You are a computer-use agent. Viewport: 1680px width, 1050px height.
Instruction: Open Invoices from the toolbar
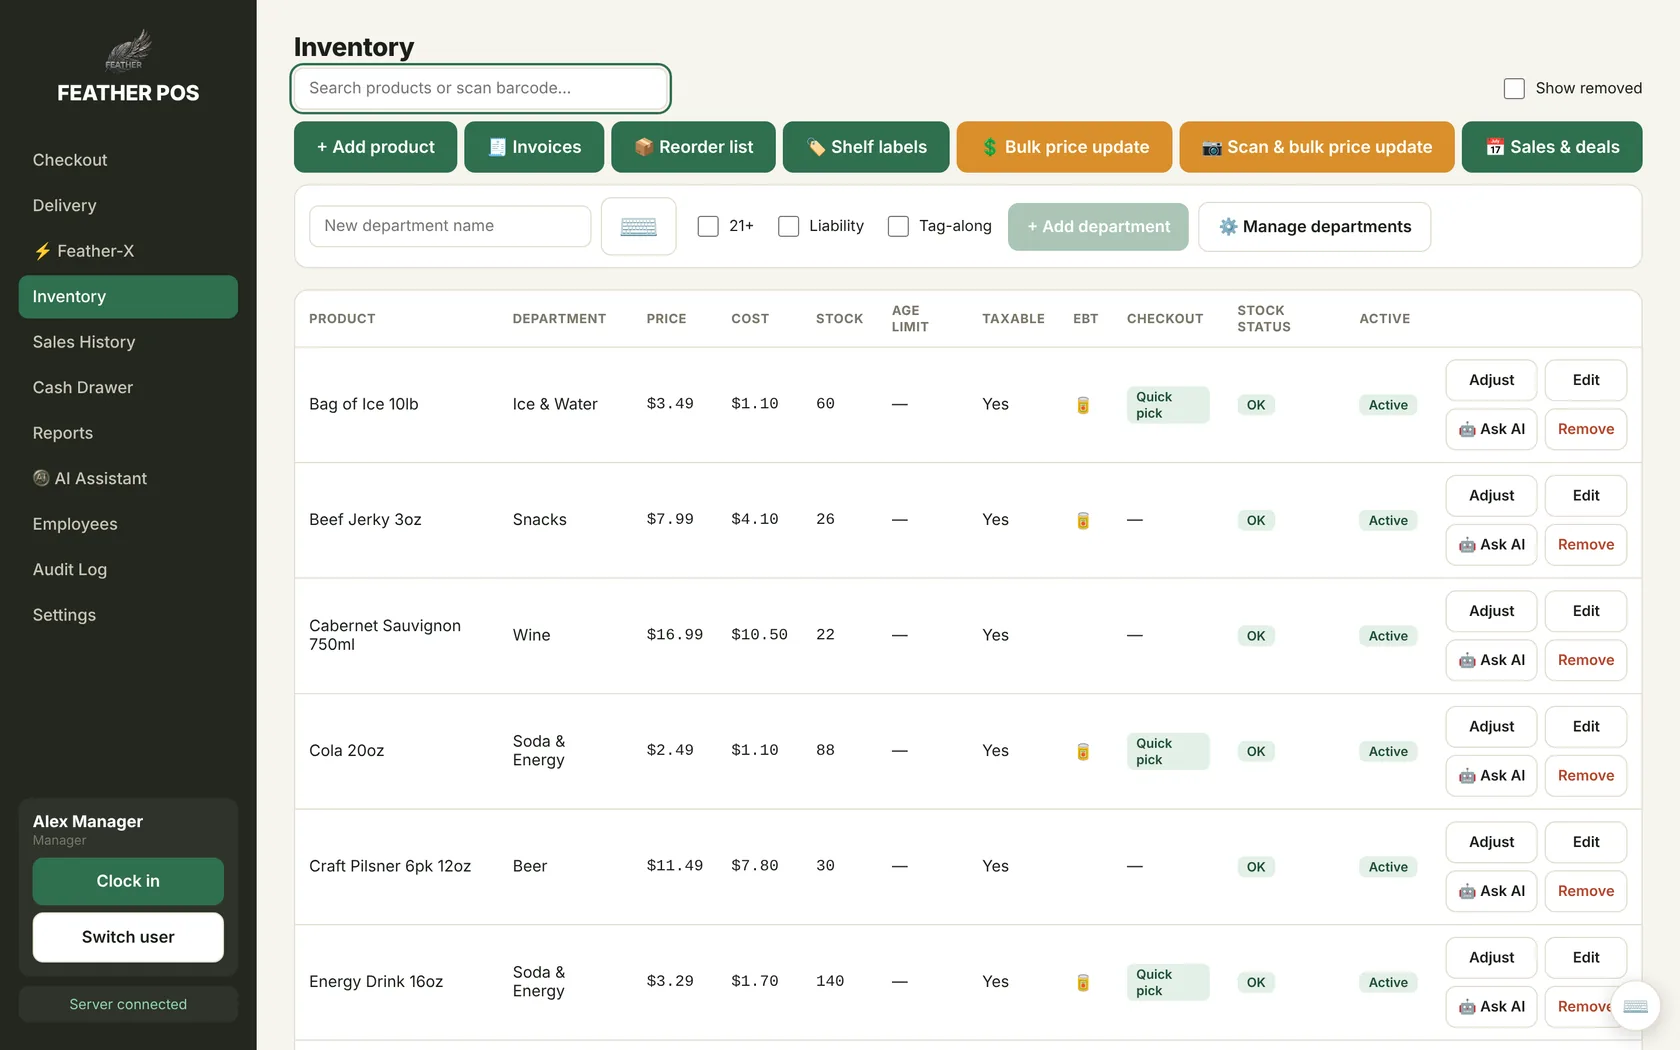(x=534, y=147)
